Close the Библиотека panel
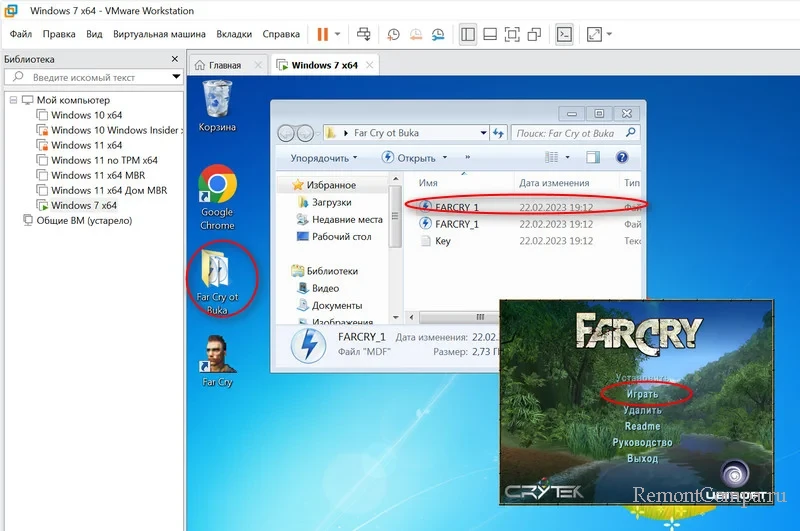The height and width of the screenshot is (531, 800). click(174, 59)
